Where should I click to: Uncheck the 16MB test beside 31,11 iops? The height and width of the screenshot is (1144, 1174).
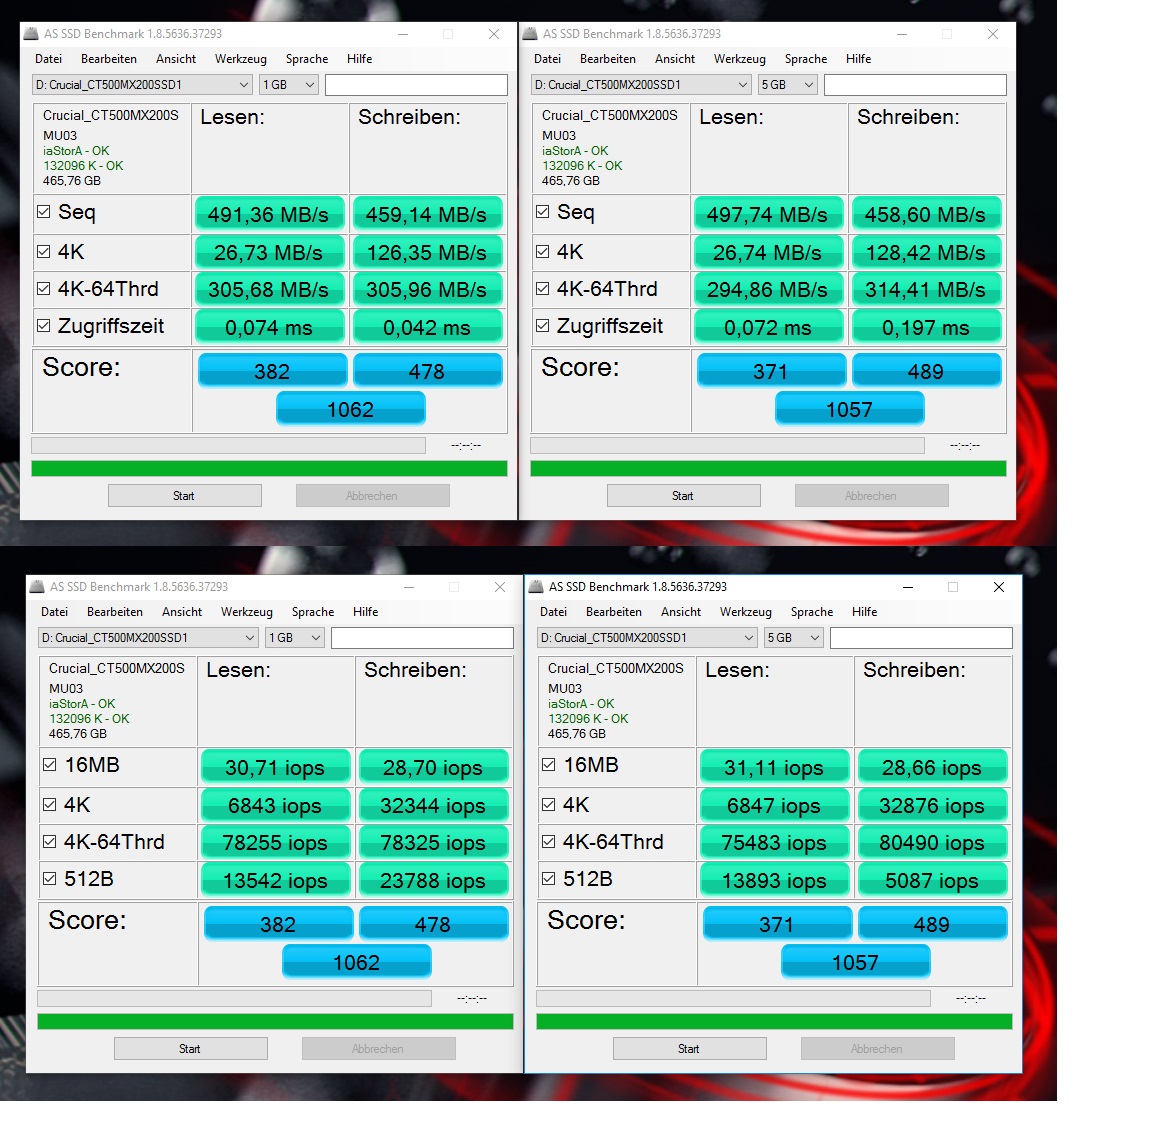549,765
